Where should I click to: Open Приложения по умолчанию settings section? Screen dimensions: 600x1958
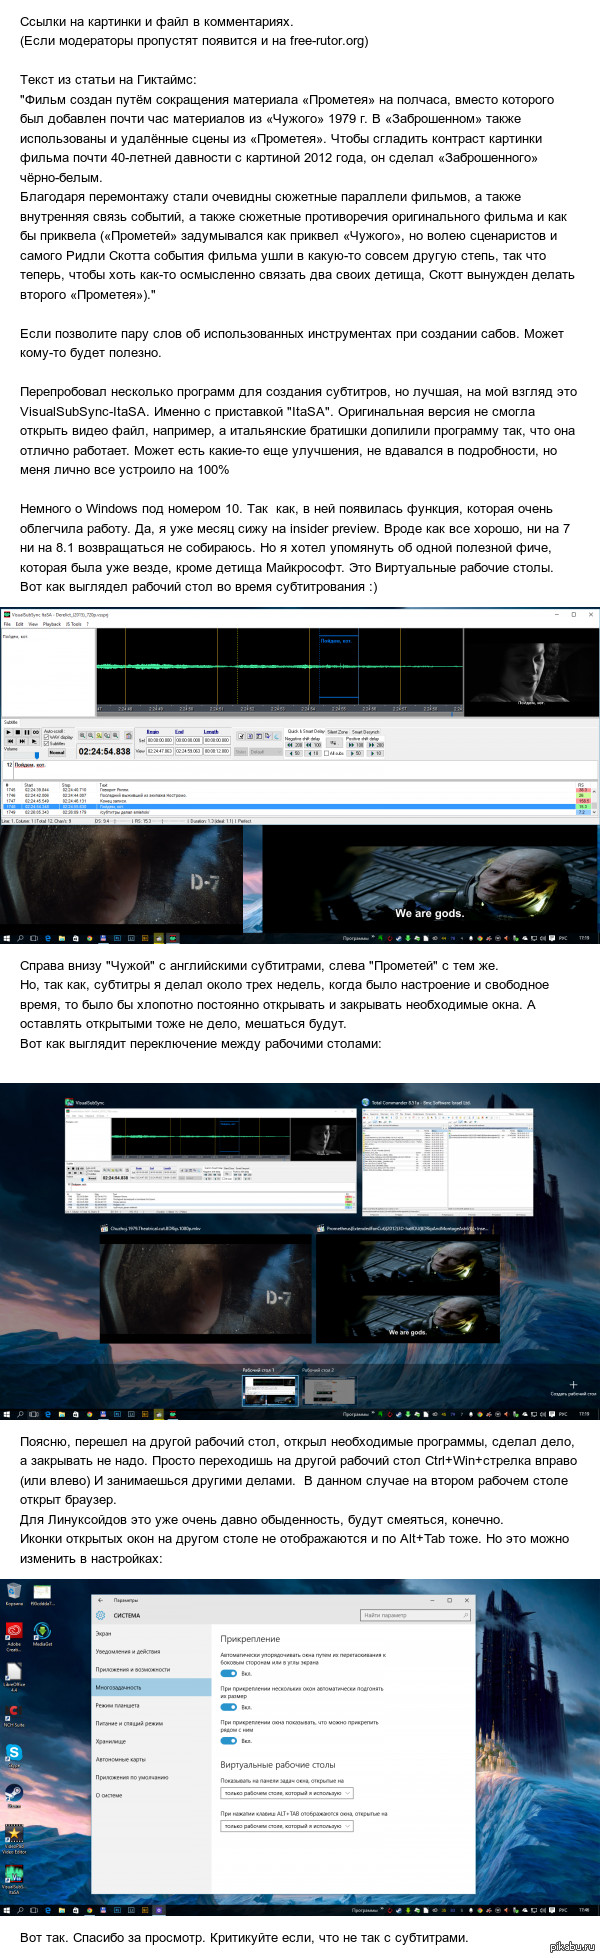coord(151,1778)
